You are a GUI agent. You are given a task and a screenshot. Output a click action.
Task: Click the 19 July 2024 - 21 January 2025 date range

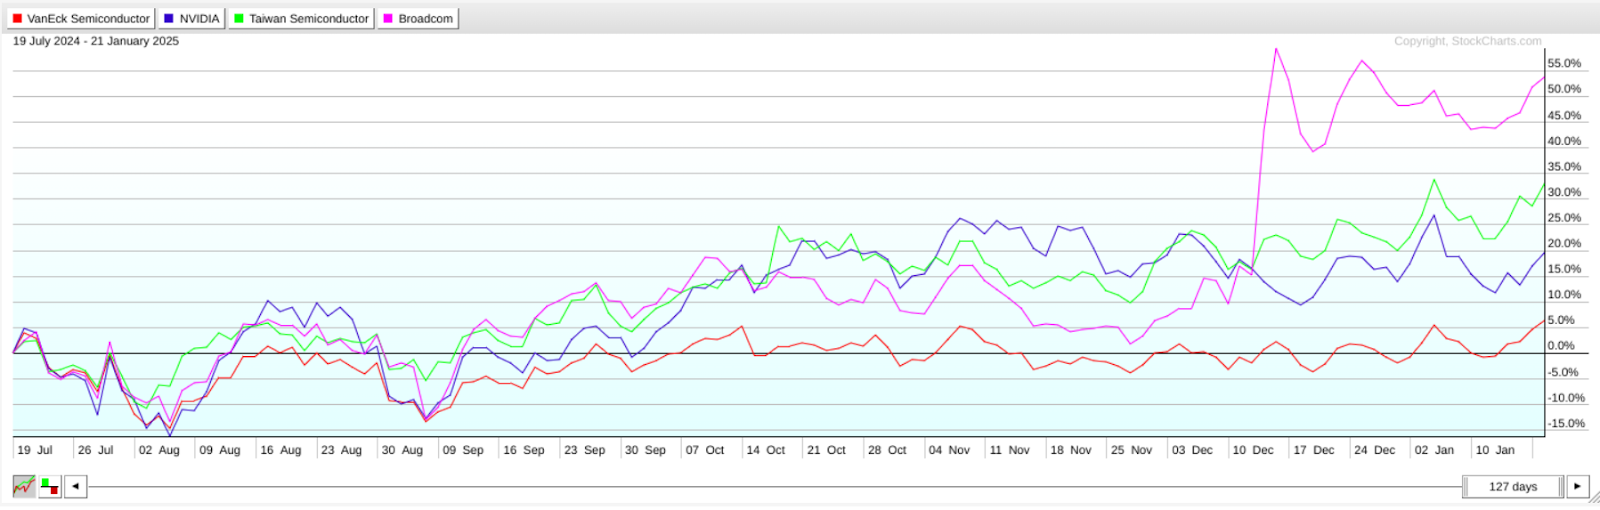pos(96,41)
